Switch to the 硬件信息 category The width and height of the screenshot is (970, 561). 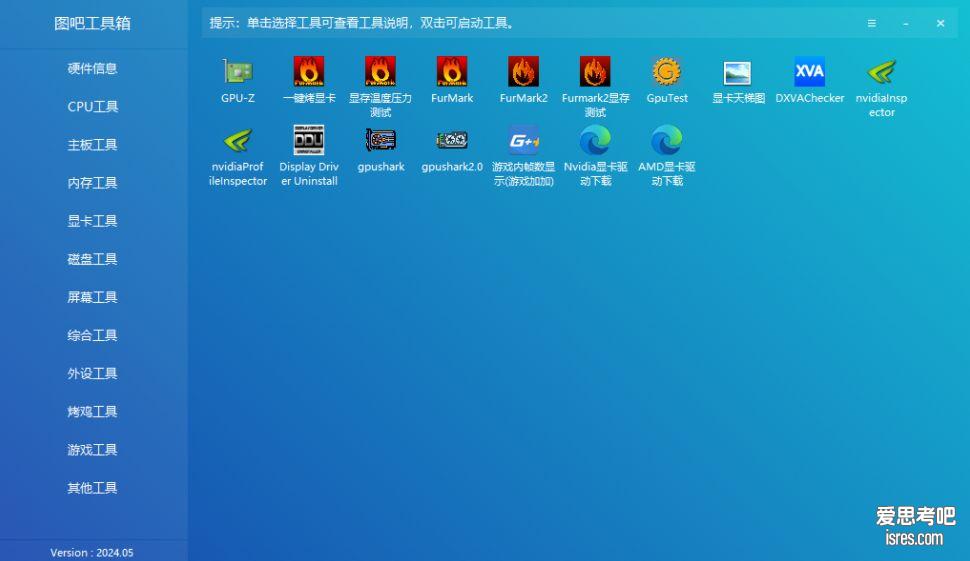coord(92,69)
